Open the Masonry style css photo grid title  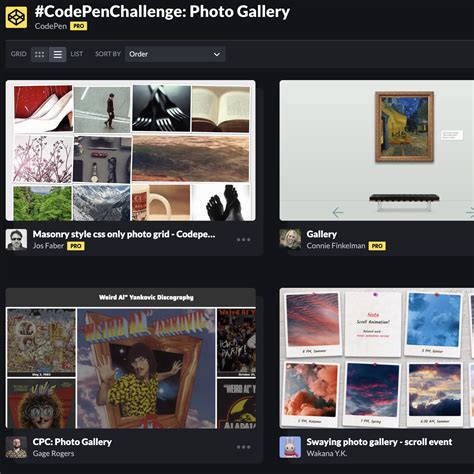pyautogui.click(x=124, y=234)
